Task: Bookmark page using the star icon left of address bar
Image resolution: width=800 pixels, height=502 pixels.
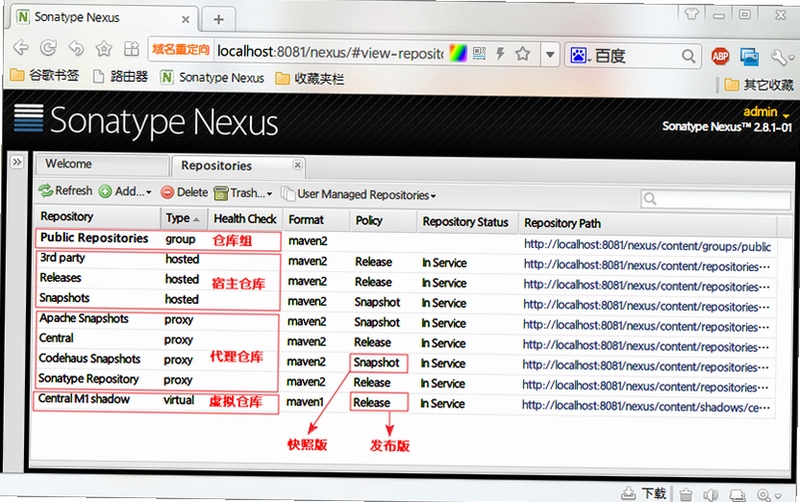Action: pos(104,49)
